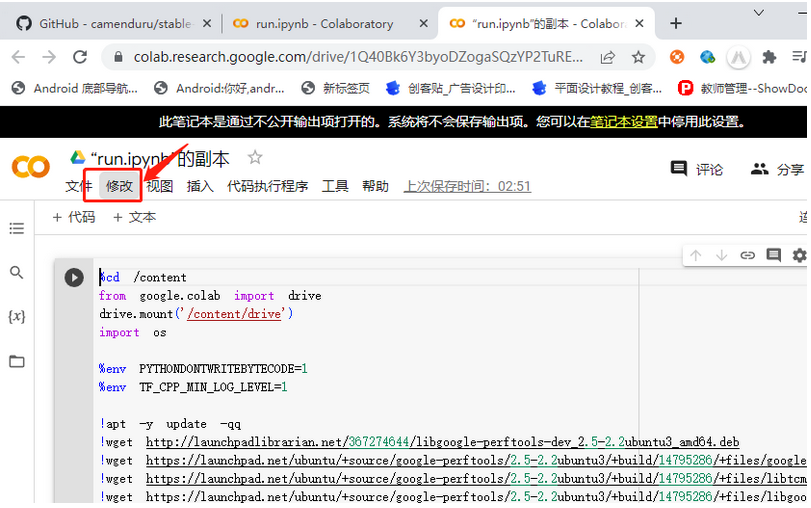Share this page icon in address bar

tap(608, 57)
